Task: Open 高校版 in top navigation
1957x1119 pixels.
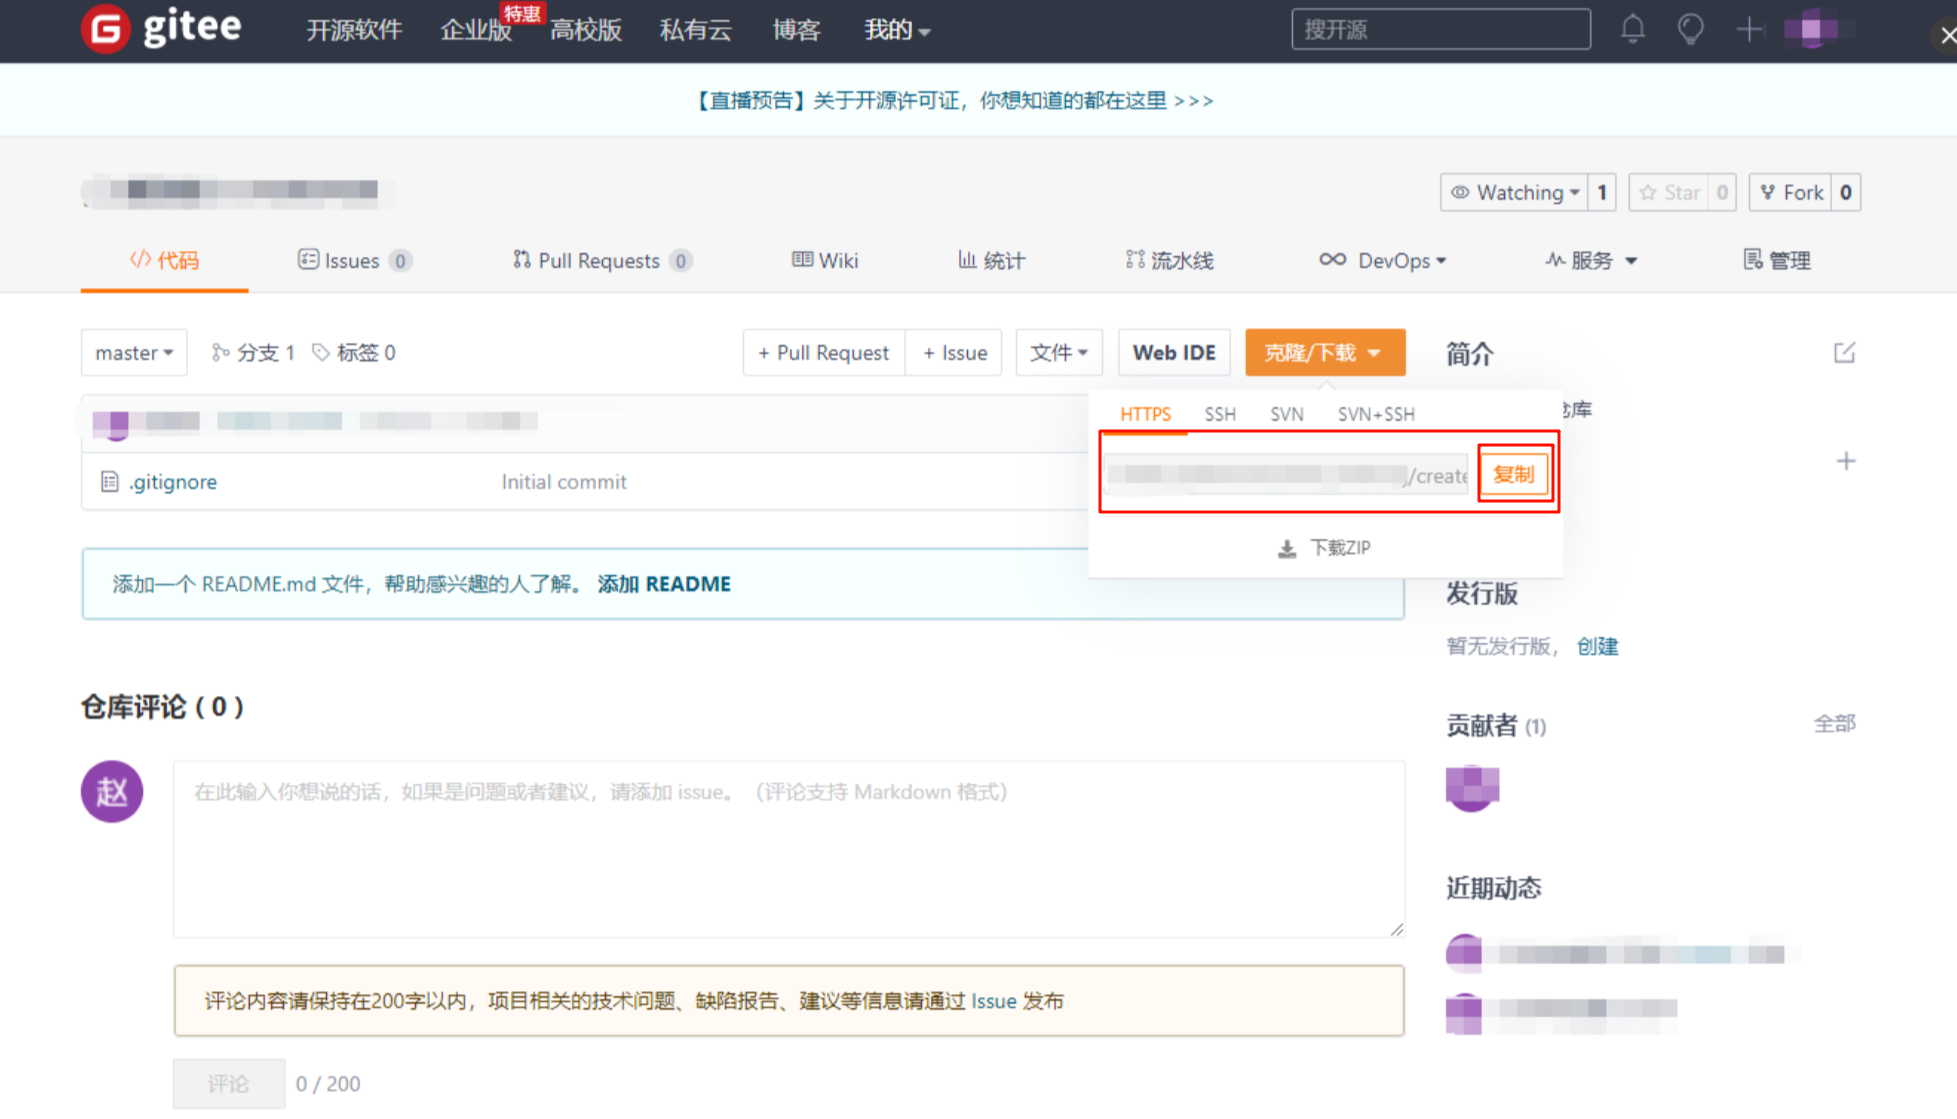Action: [x=586, y=30]
